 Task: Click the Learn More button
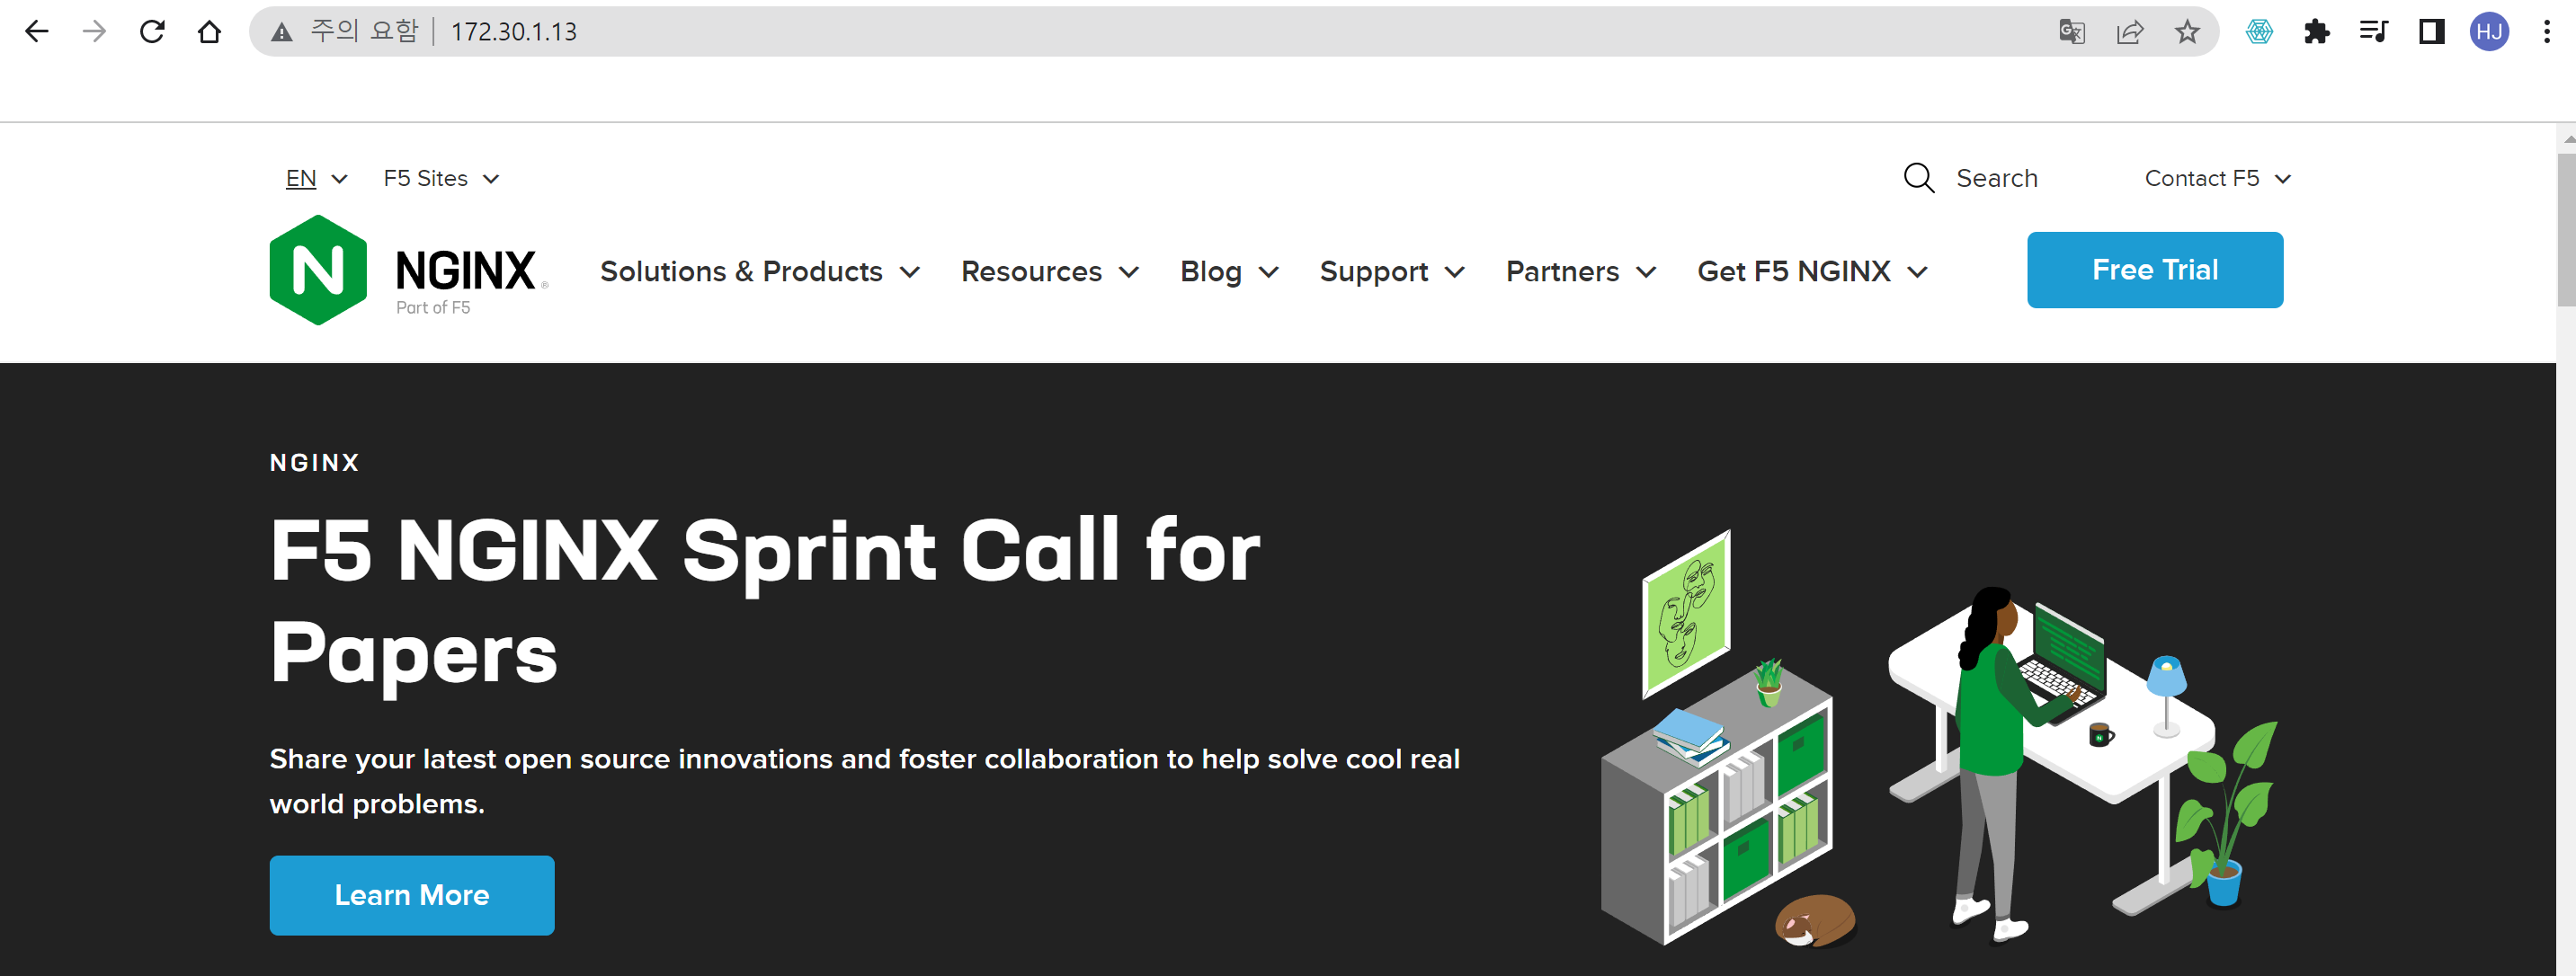click(x=411, y=895)
